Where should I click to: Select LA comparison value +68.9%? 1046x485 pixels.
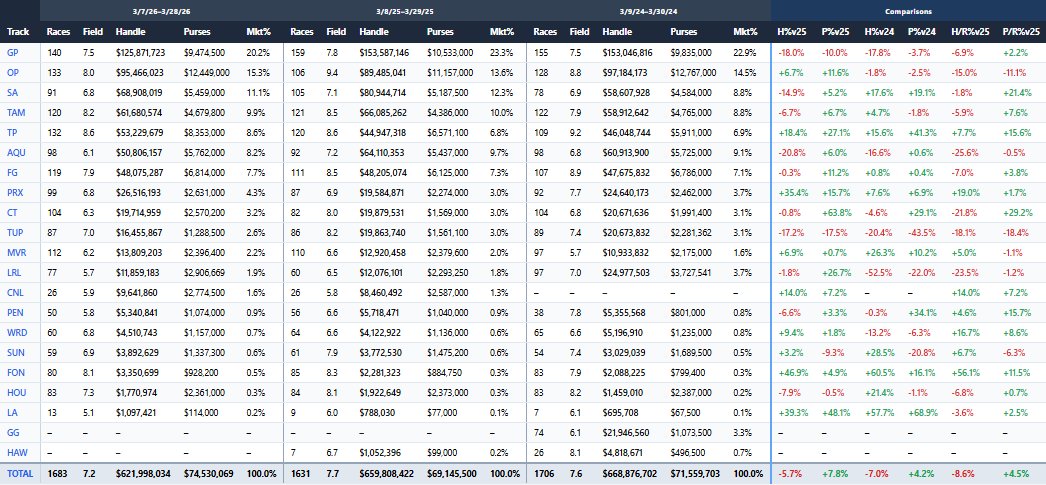click(x=923, y=413)
